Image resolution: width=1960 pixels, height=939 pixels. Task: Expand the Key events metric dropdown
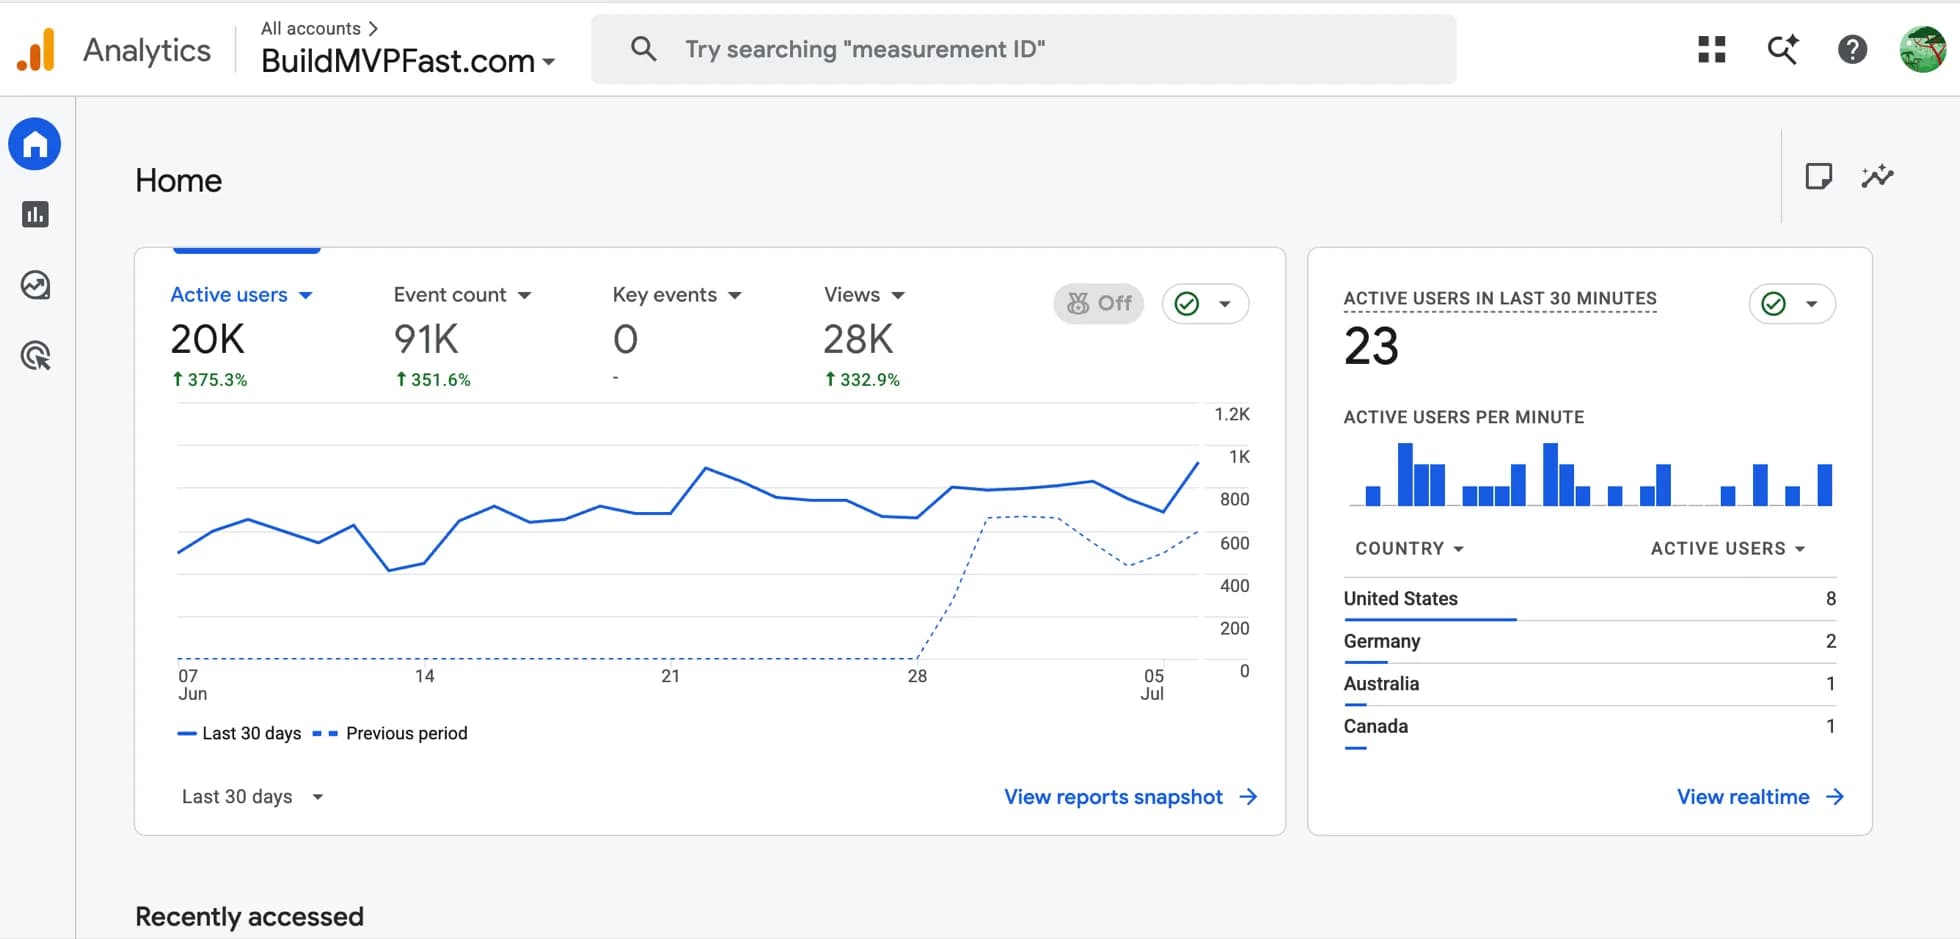(x=735, y=295)
